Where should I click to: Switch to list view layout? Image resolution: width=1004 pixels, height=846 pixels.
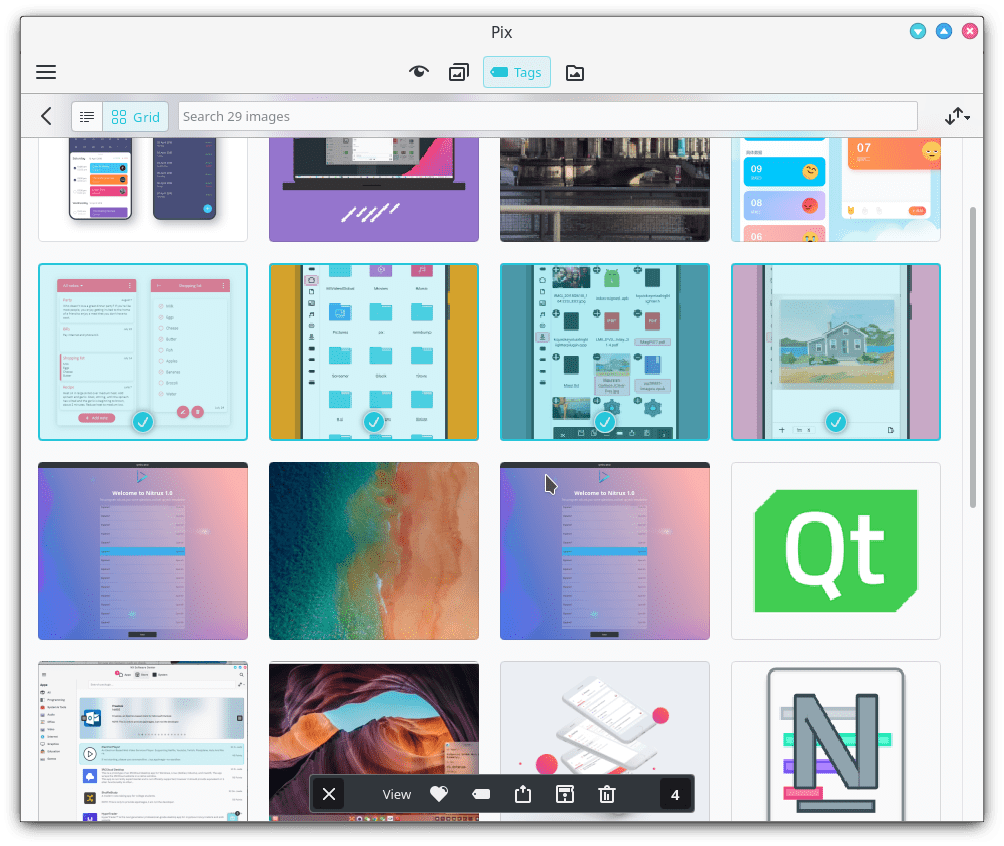[x=87, y=116]
